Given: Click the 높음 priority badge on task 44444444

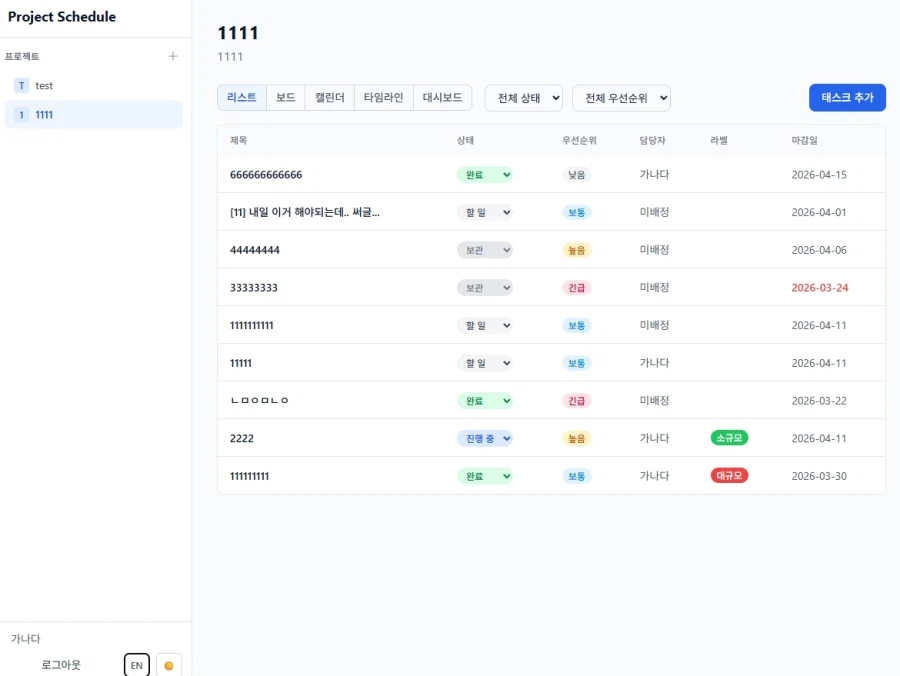Looking at the screenshot, I should (x=576, y=250).
